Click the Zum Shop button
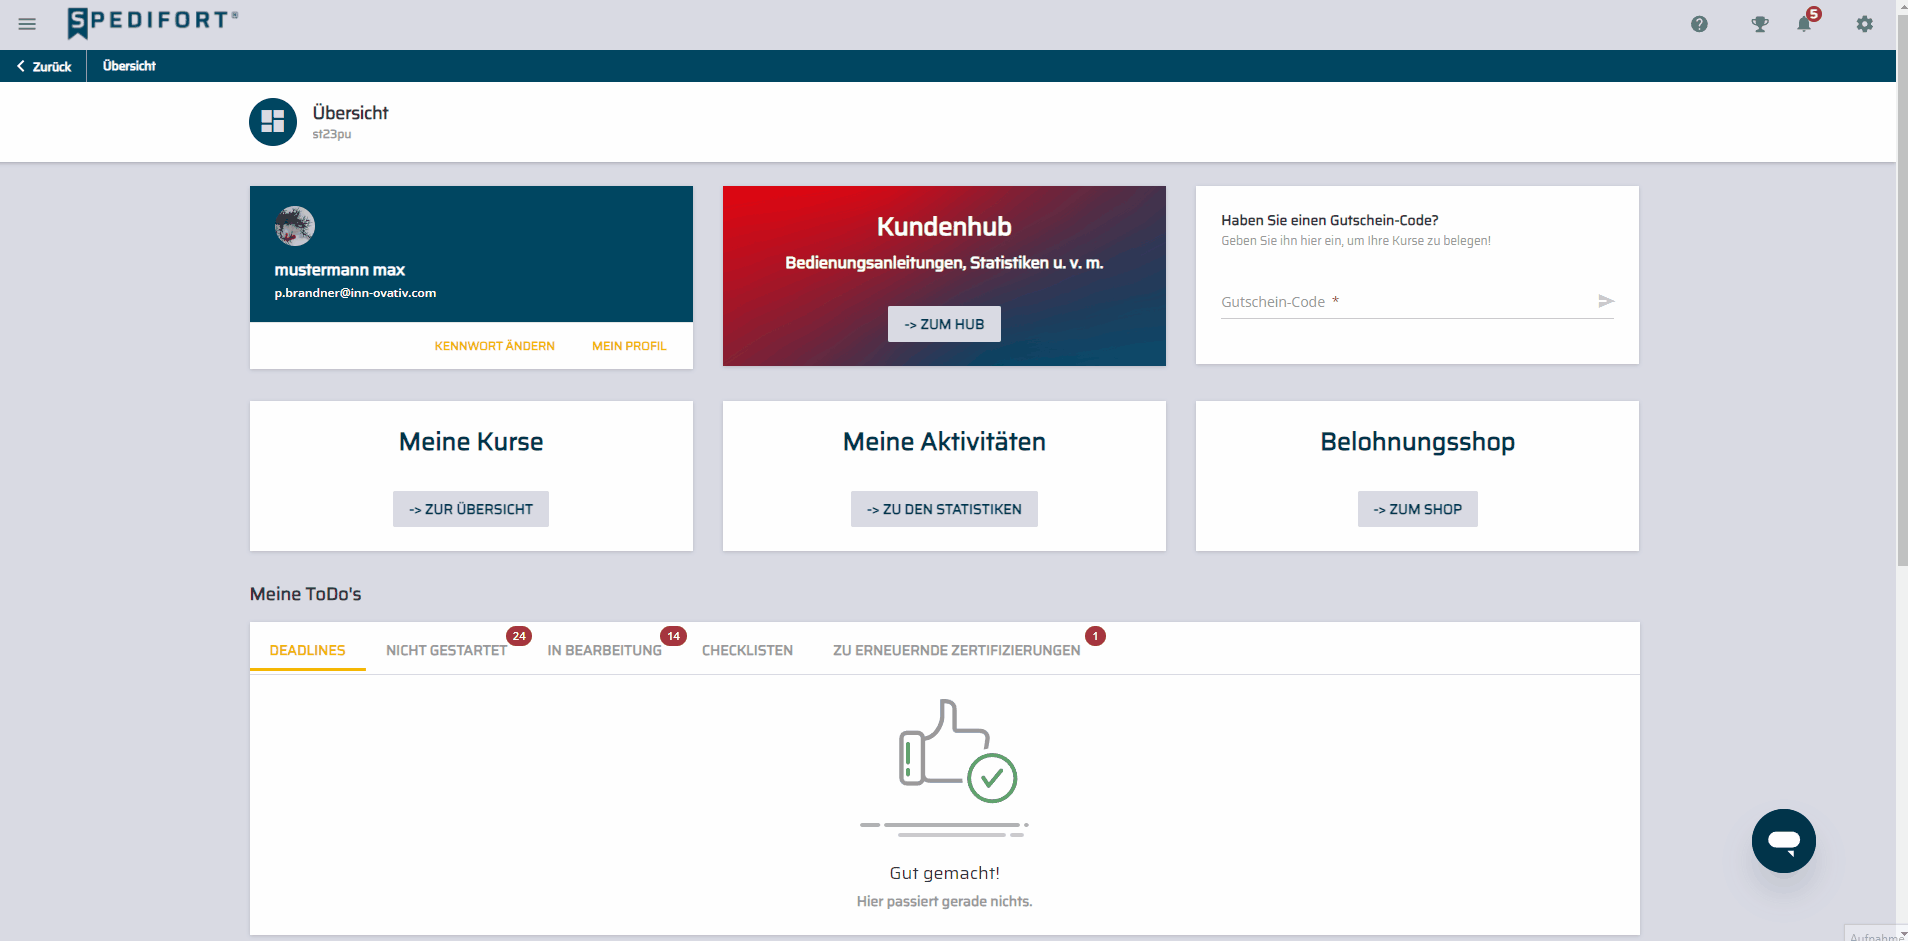The image size is (1908, 941). click(x=1417, y=509)
